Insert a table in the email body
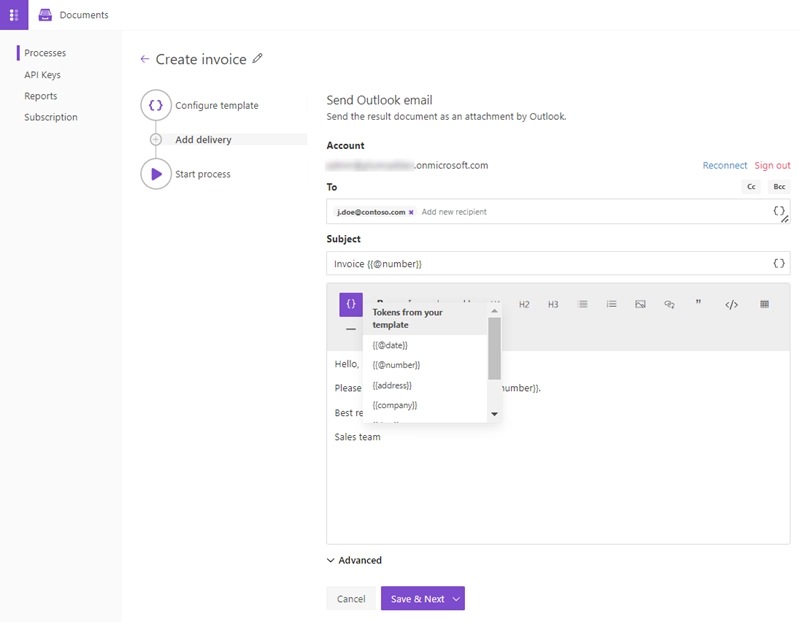The image size is (800, 622). [764, 305]
